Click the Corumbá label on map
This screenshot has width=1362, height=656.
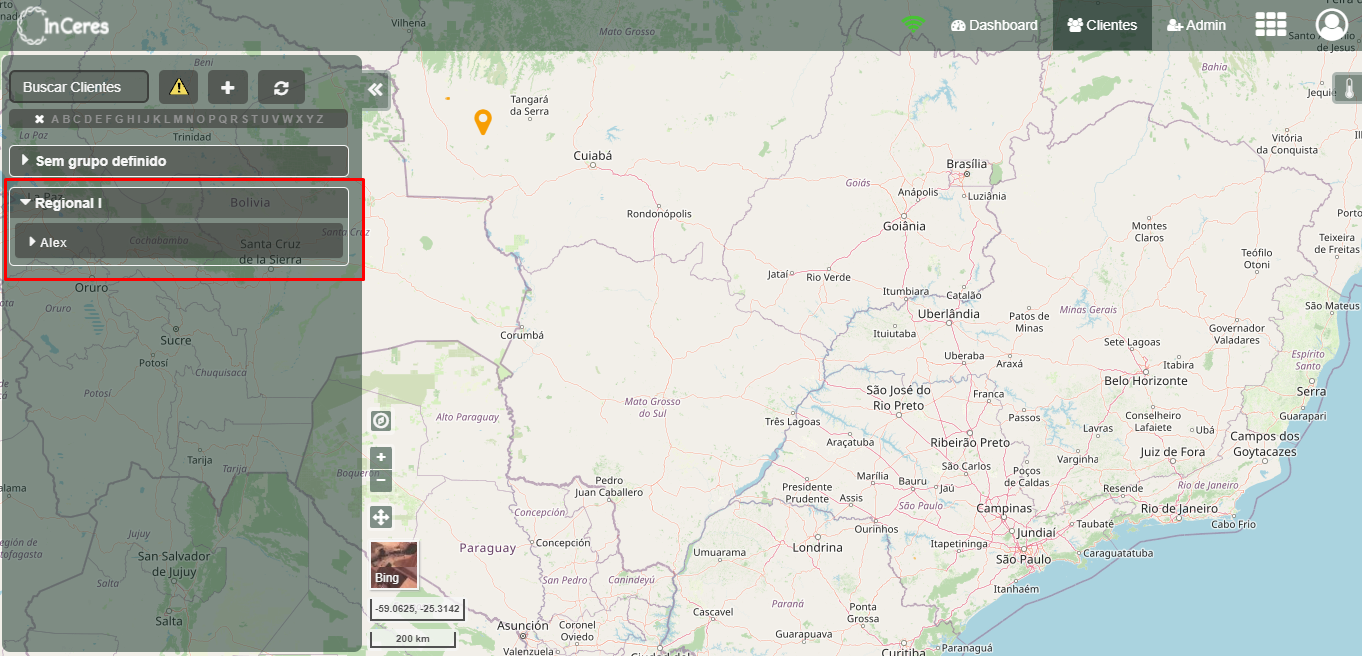(522, 335)
